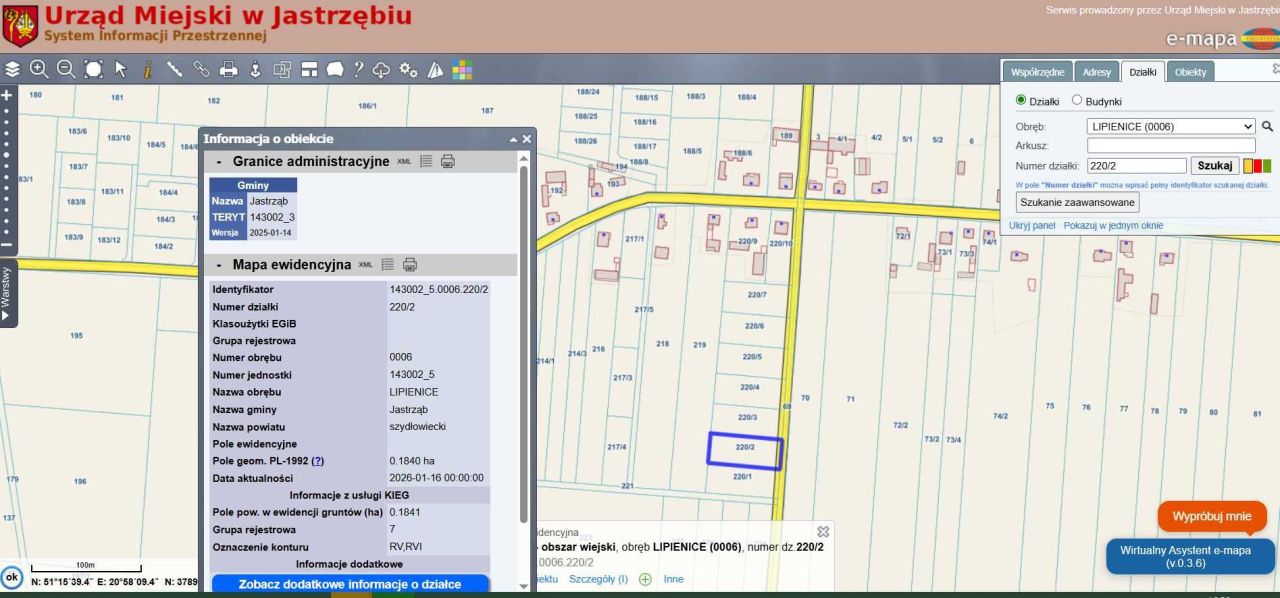The image size is (1280, 598).
Task: Collapse the Informacja o obiekcie window
Action: (514, 139)
